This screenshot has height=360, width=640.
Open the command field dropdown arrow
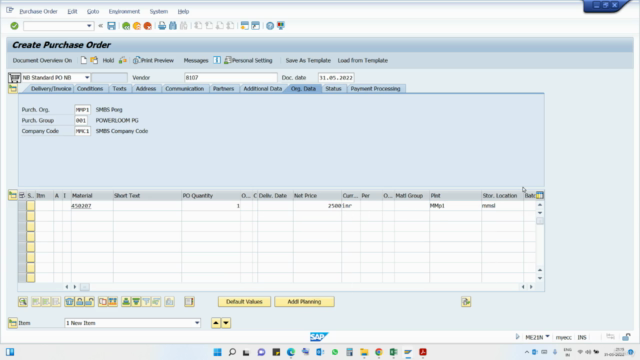click(x=89, y=26)
